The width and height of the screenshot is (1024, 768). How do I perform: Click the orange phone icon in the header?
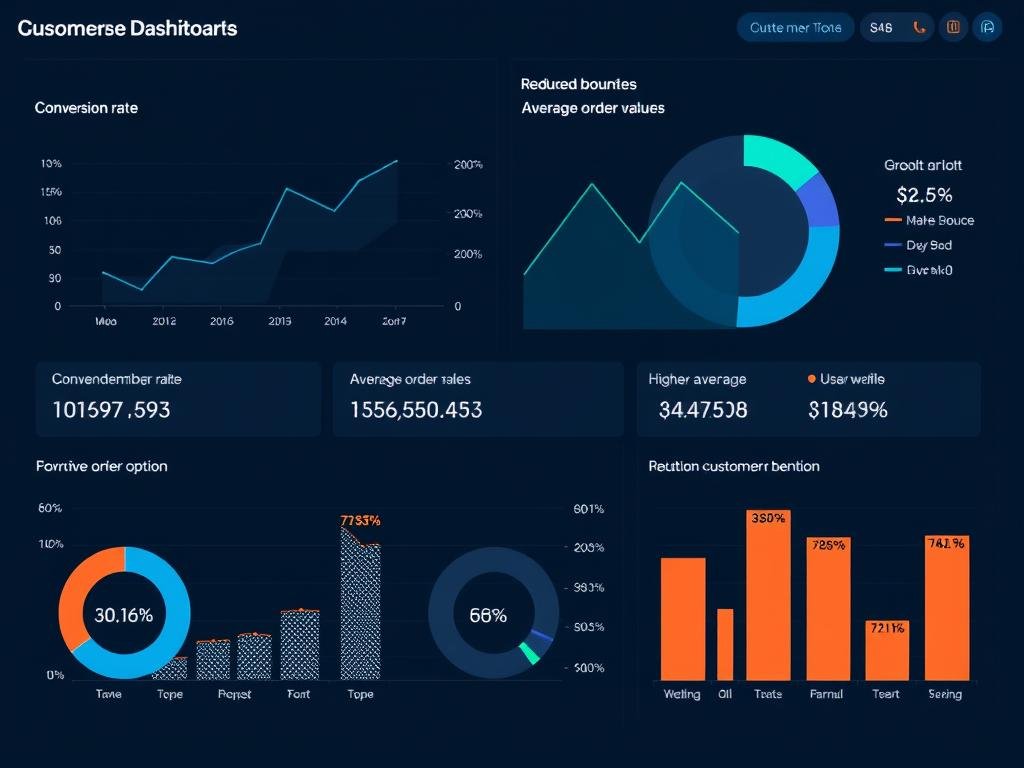coord(919,28)
